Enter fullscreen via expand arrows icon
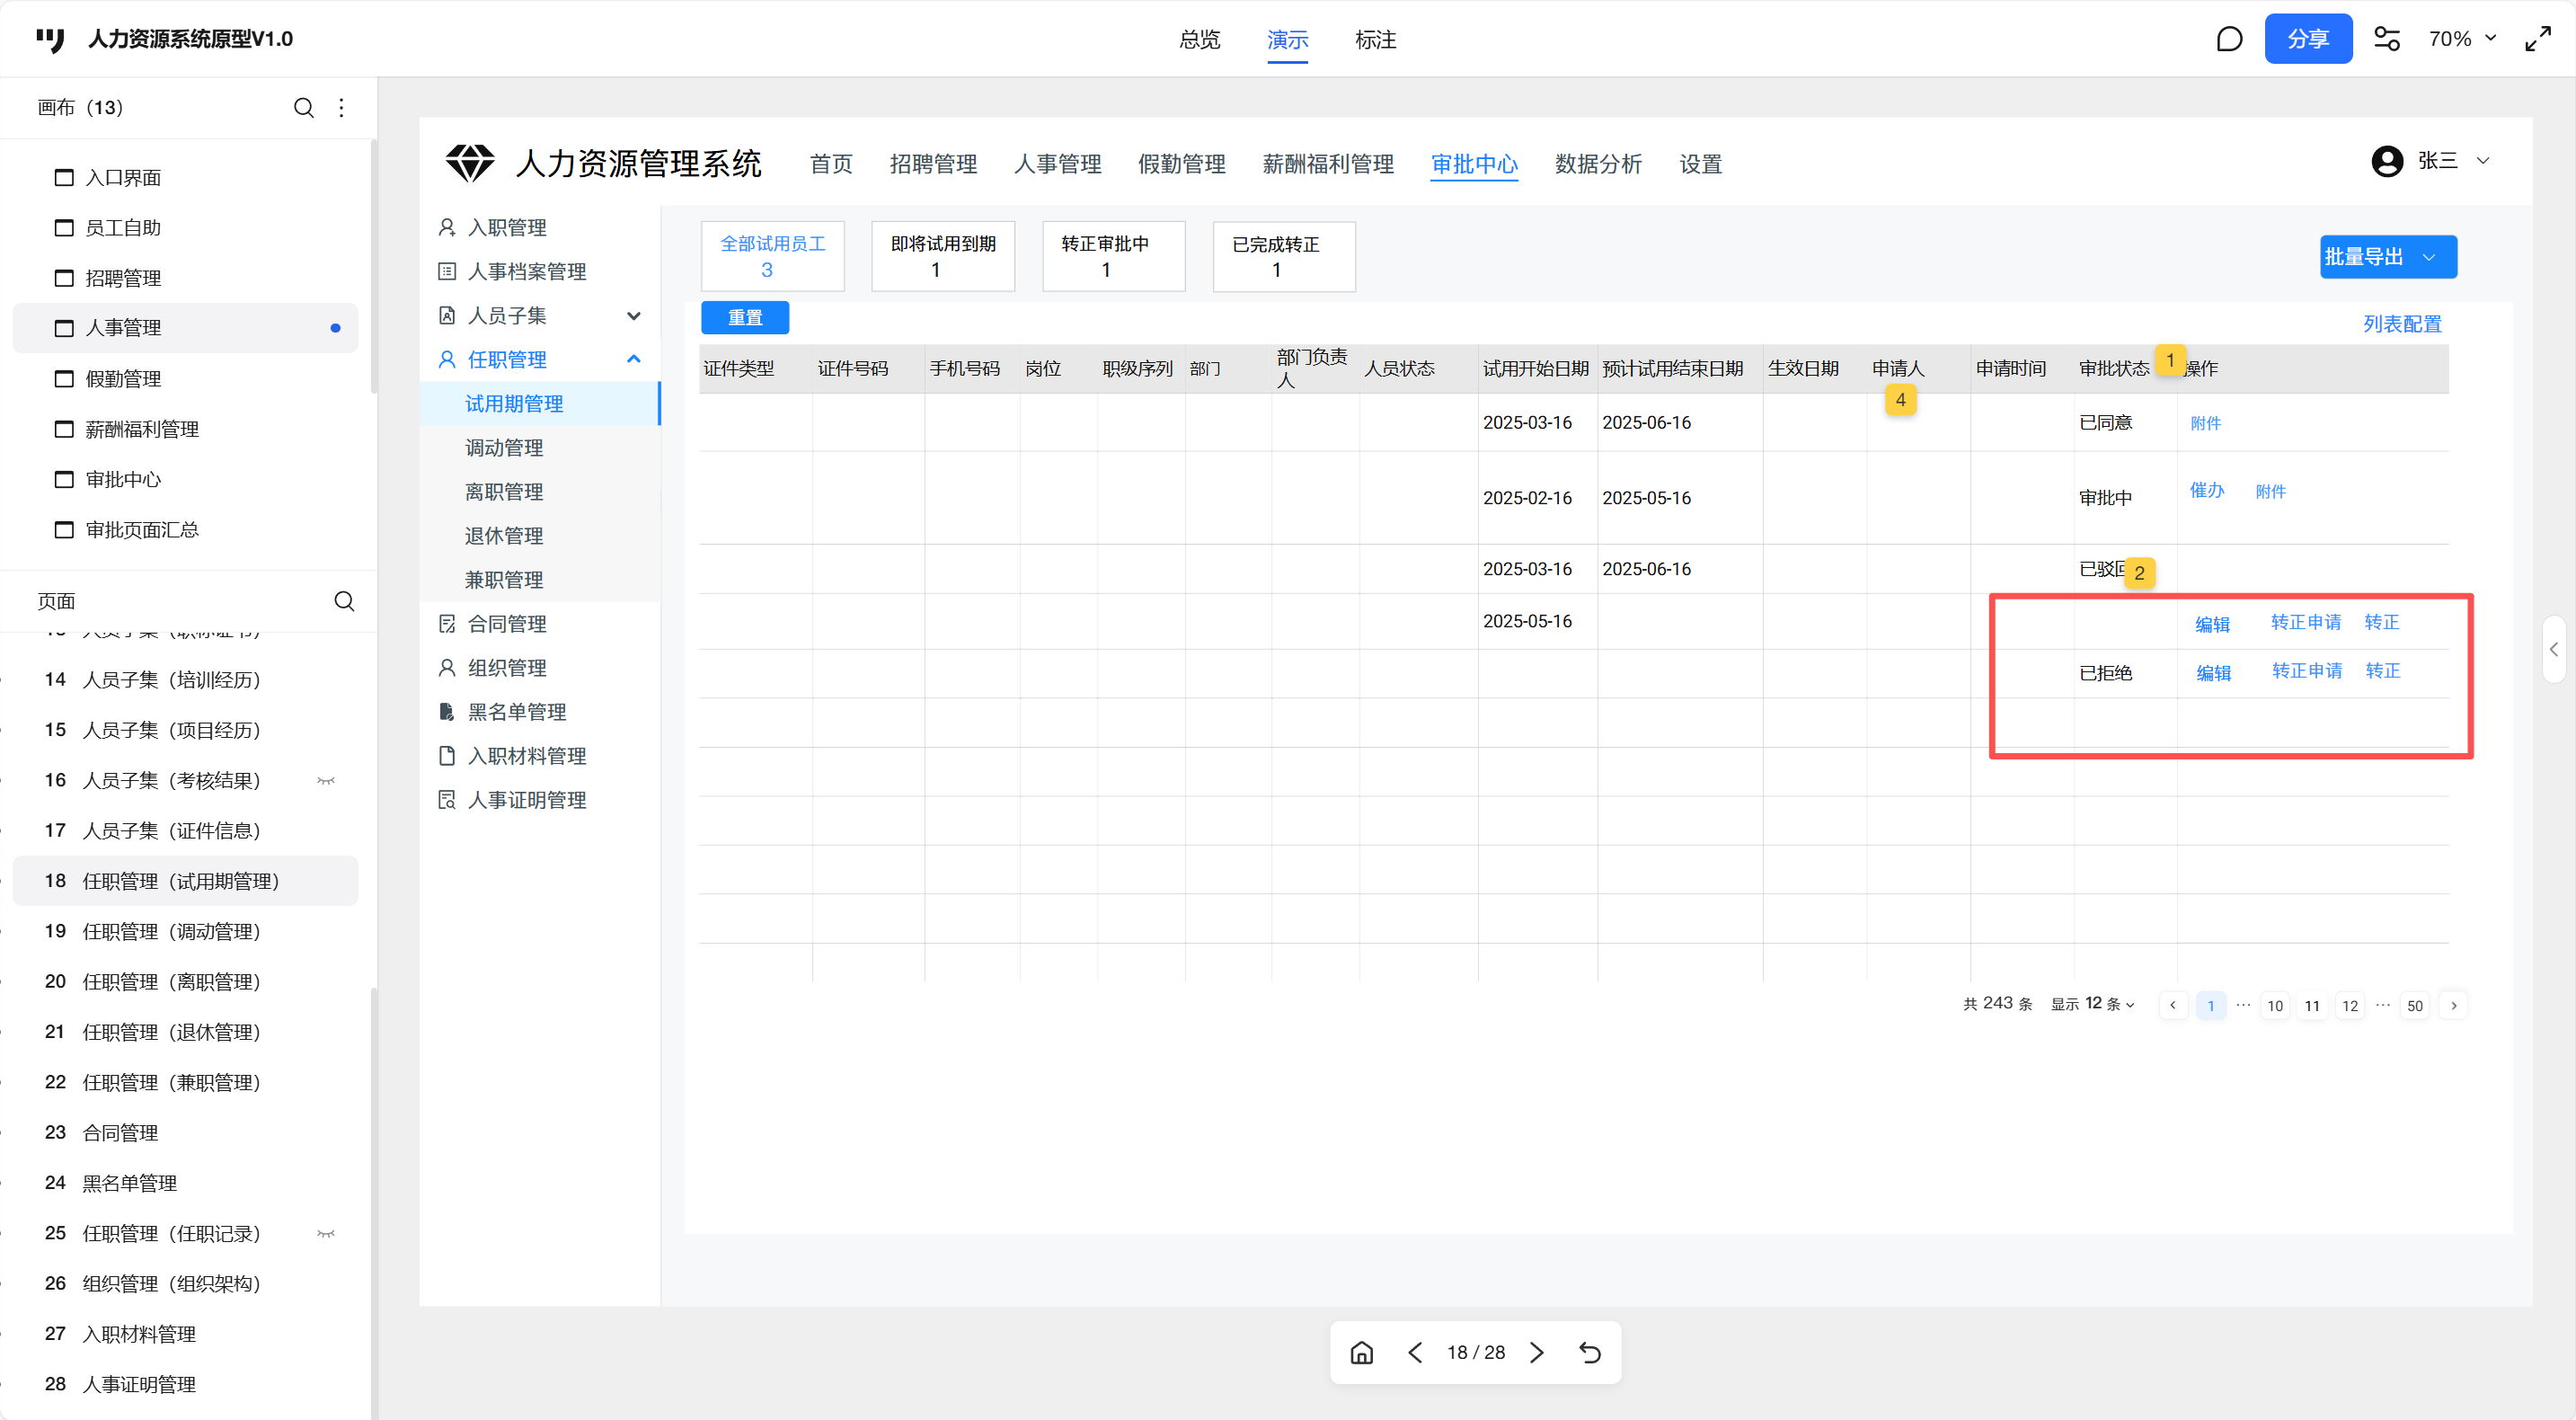 pyautogui.click(x=2538, y=39)
